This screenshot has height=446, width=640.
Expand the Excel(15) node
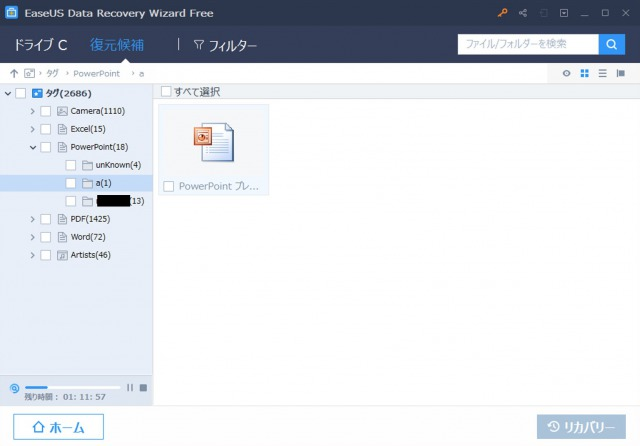point(33,129)
